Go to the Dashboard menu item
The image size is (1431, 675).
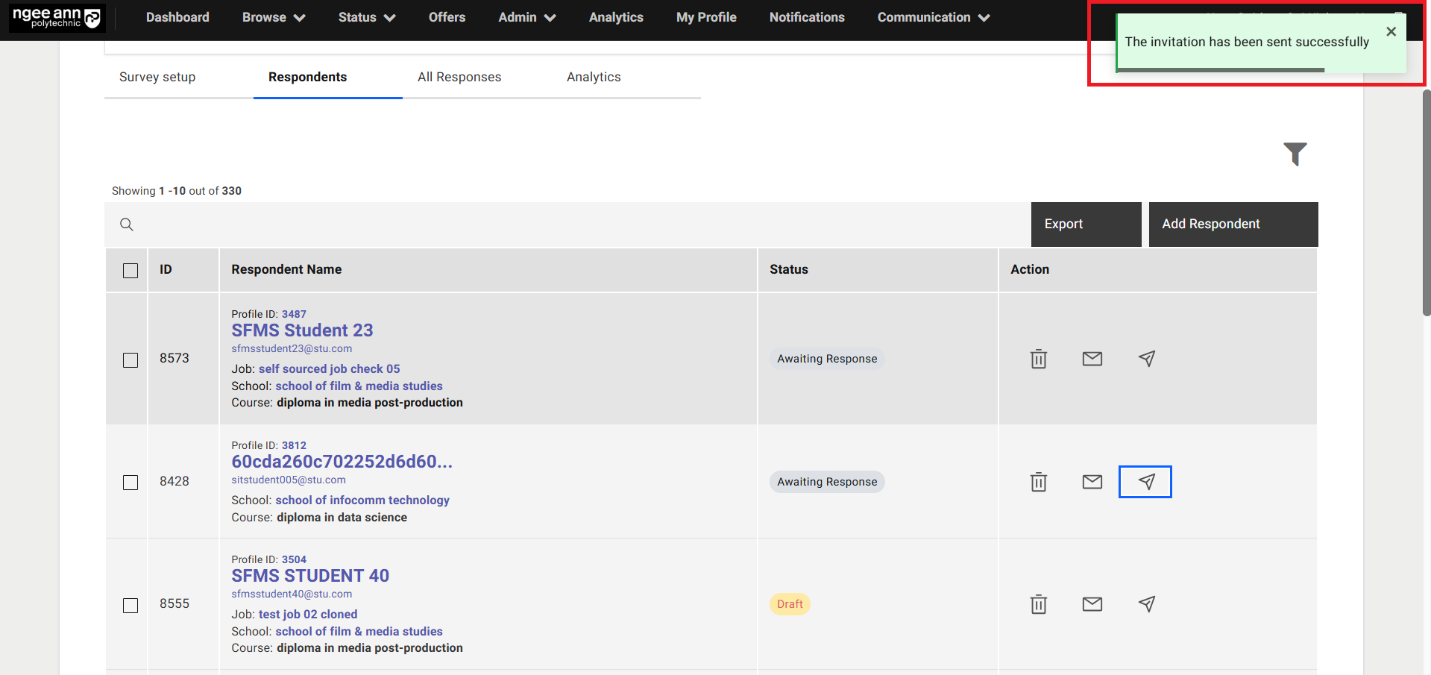177,17
